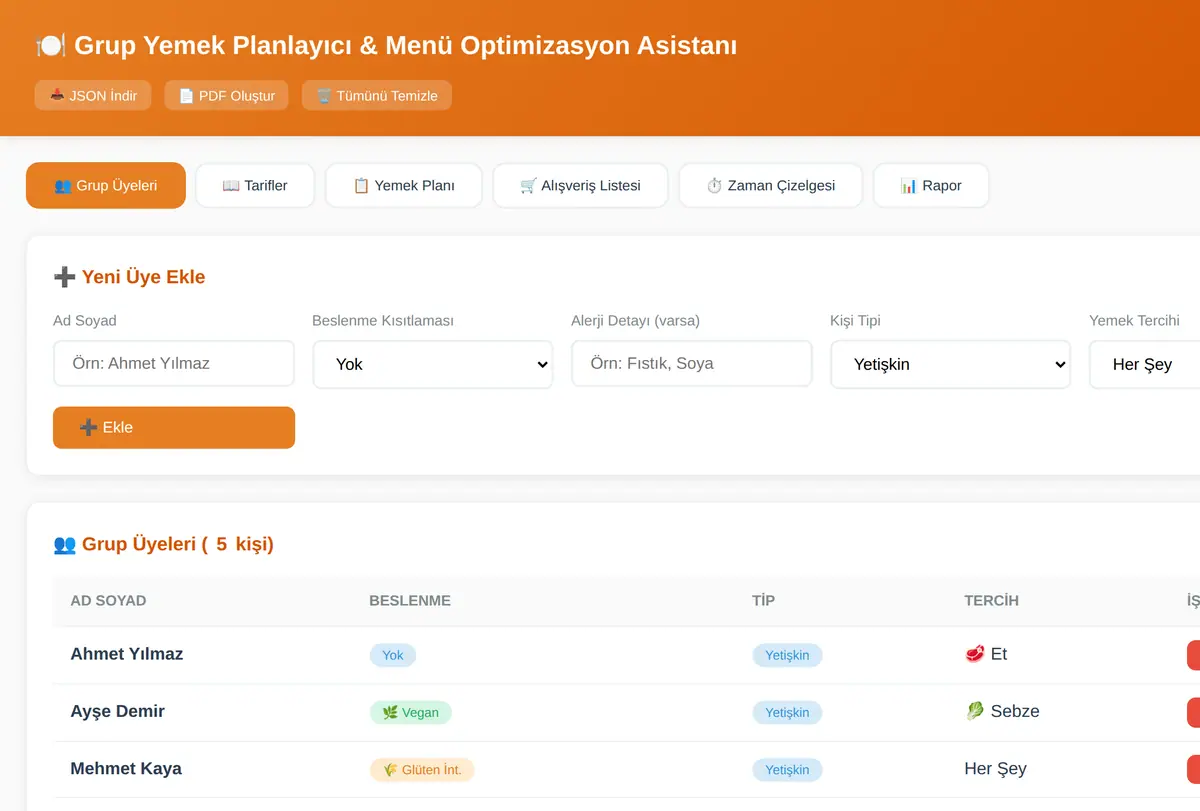1200x811 pixels.
Task: Click the plate icon in the app title
Action: point(50,45)
